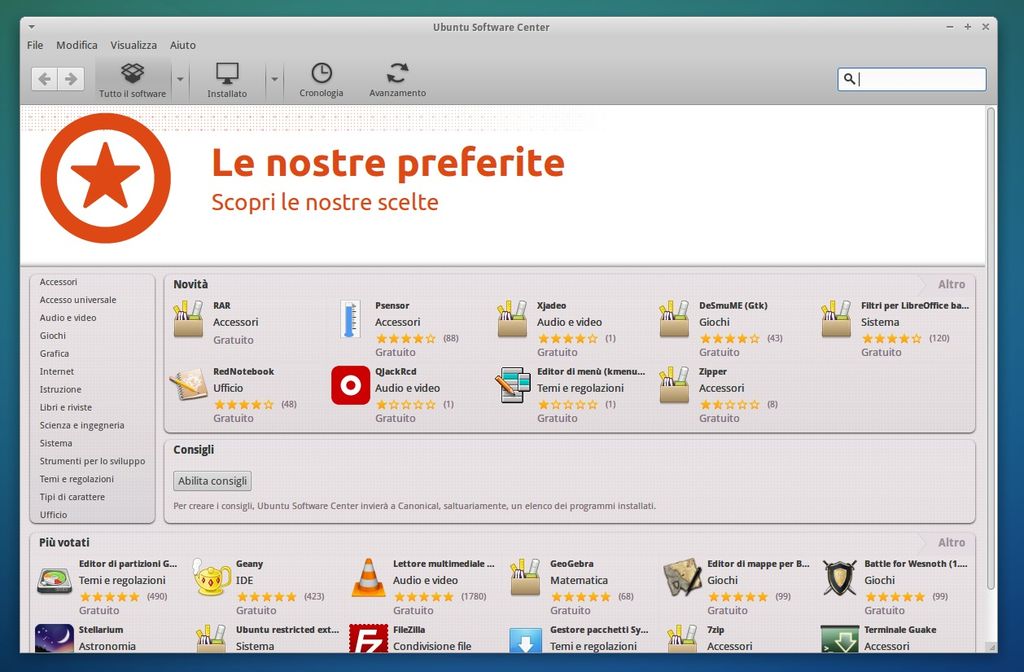Open the Xjadeo package icon
1024x672 pixels.
click(x=512, y=319)
